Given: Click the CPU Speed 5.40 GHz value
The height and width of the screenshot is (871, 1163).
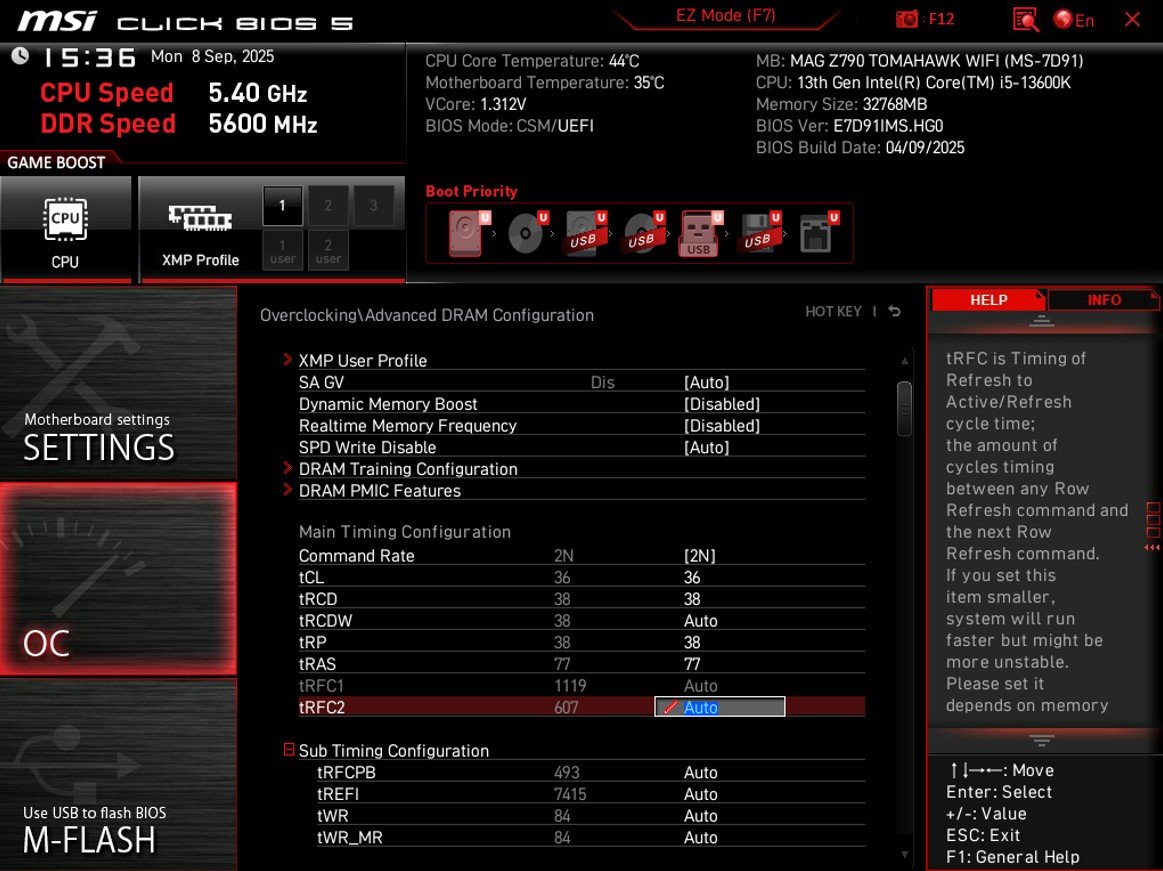Looking at the screenshot, I should pos(257,93).
